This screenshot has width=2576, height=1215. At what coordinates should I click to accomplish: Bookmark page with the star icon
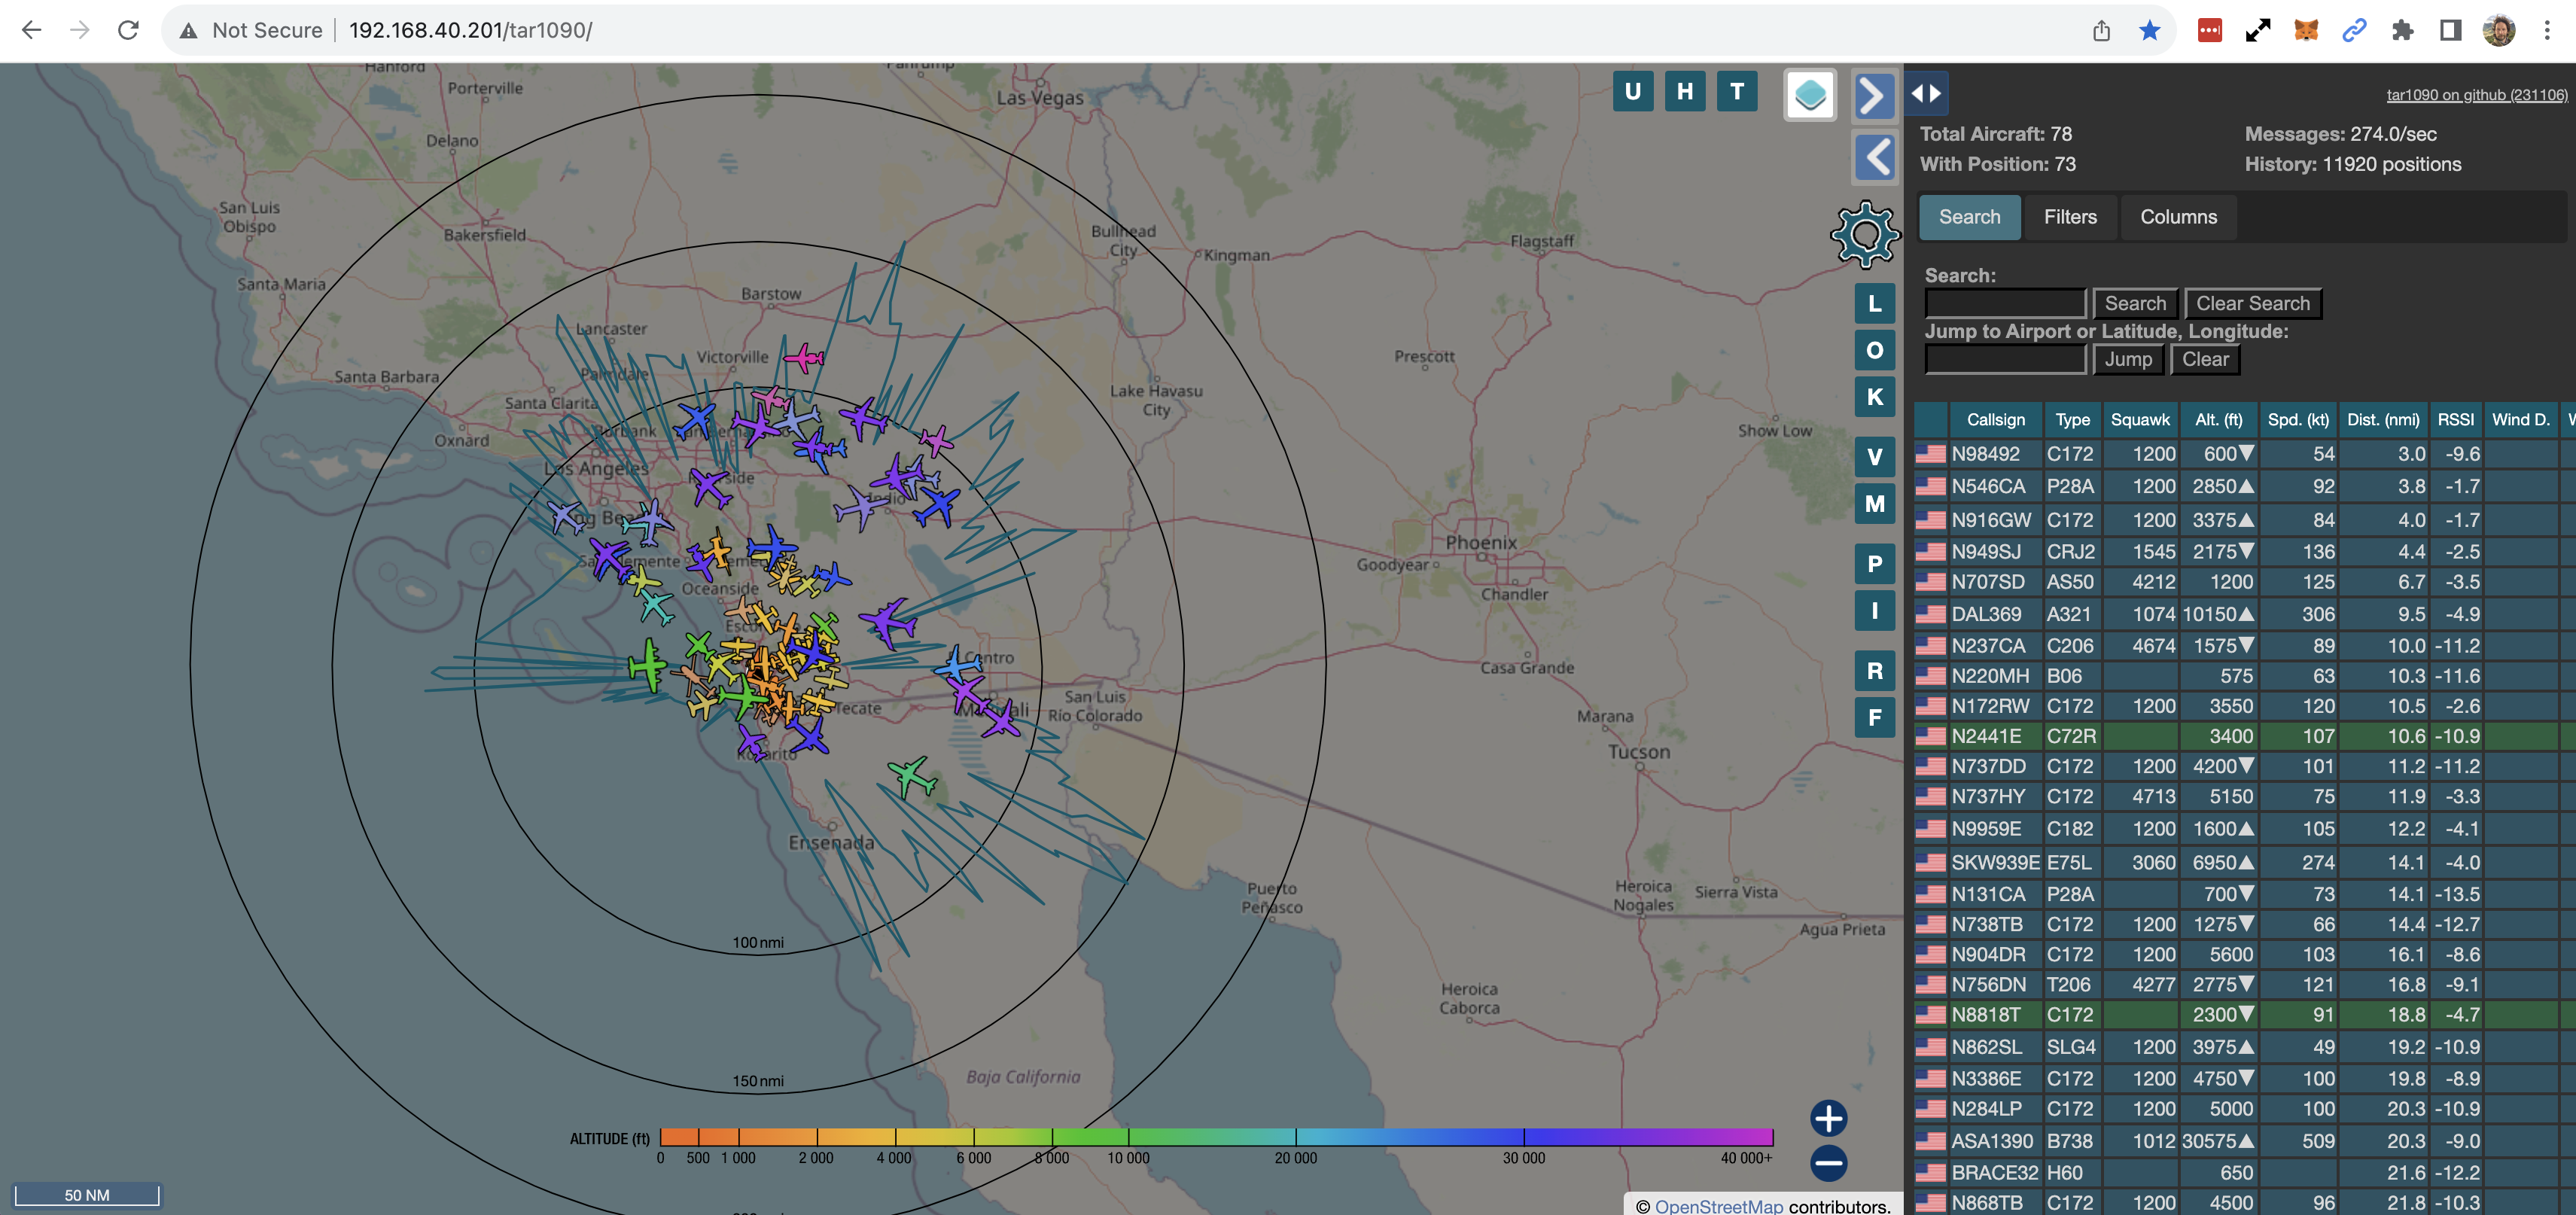[x=2149, y=30]
